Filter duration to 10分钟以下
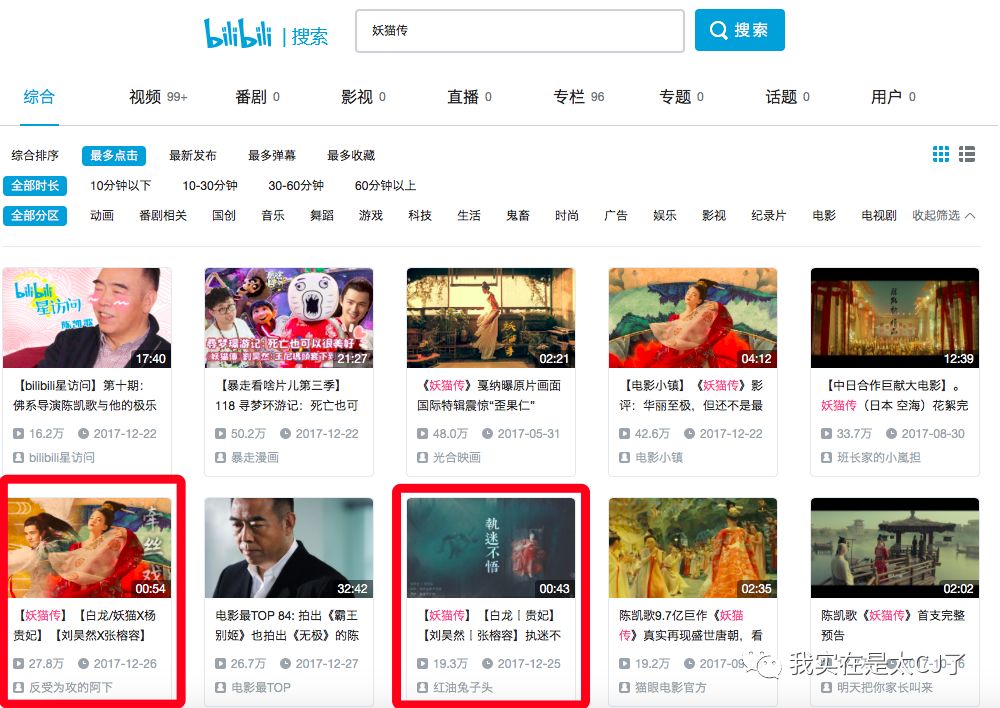The height and width of the screenshot is (708, 1000). tap(121, 186)
